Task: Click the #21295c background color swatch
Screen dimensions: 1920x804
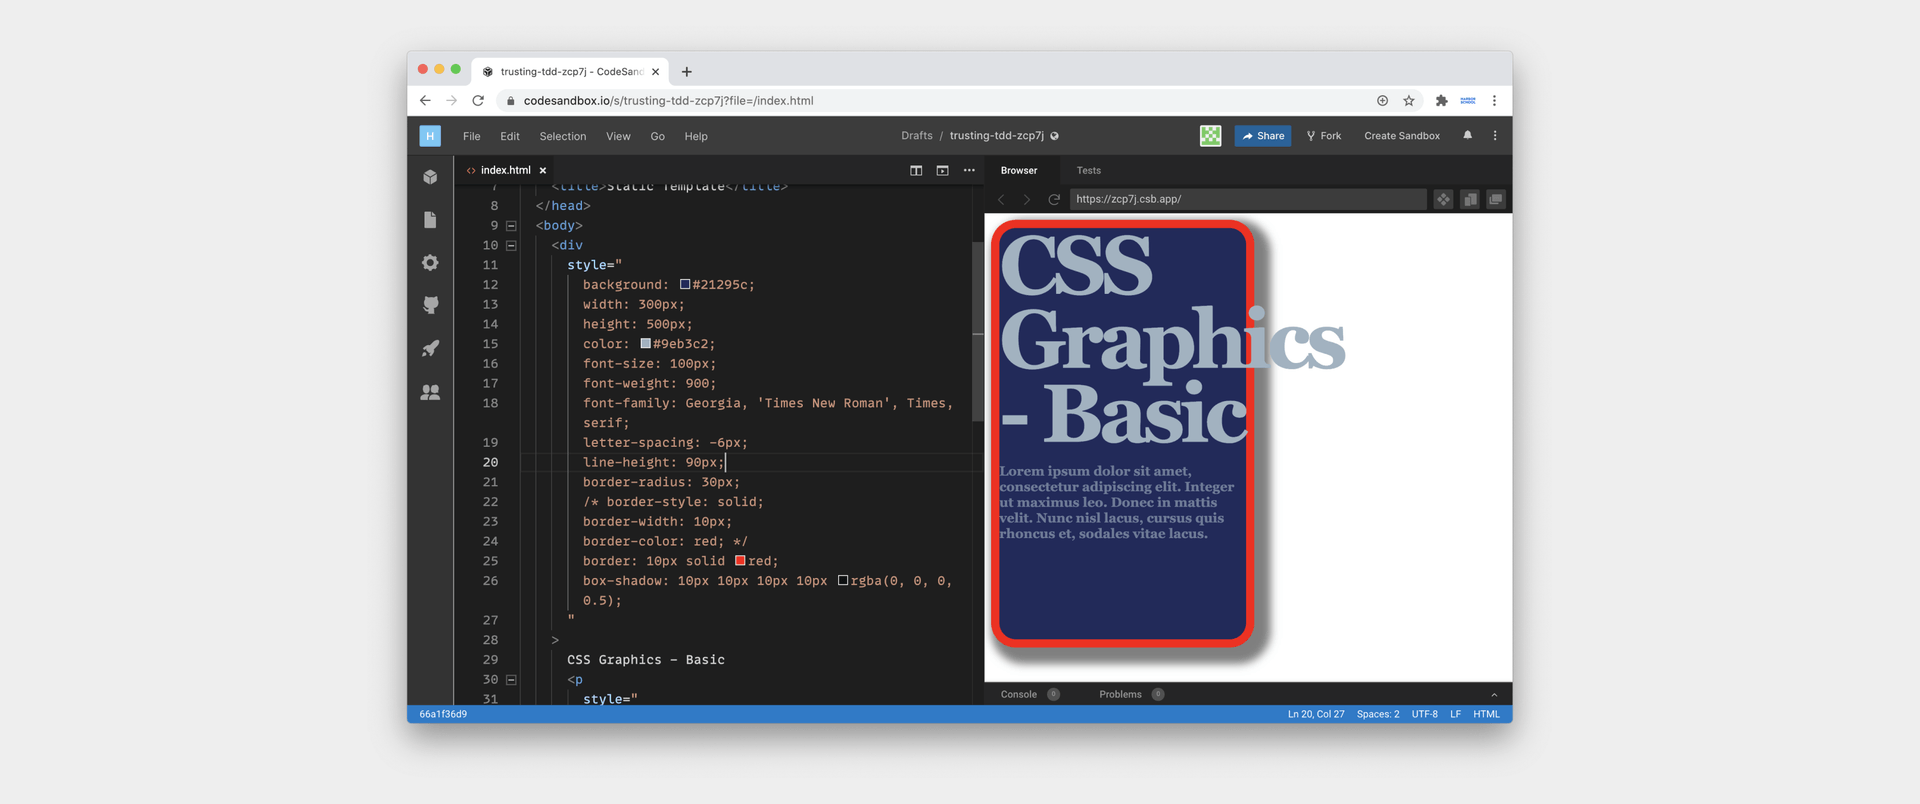Action: 685,284
